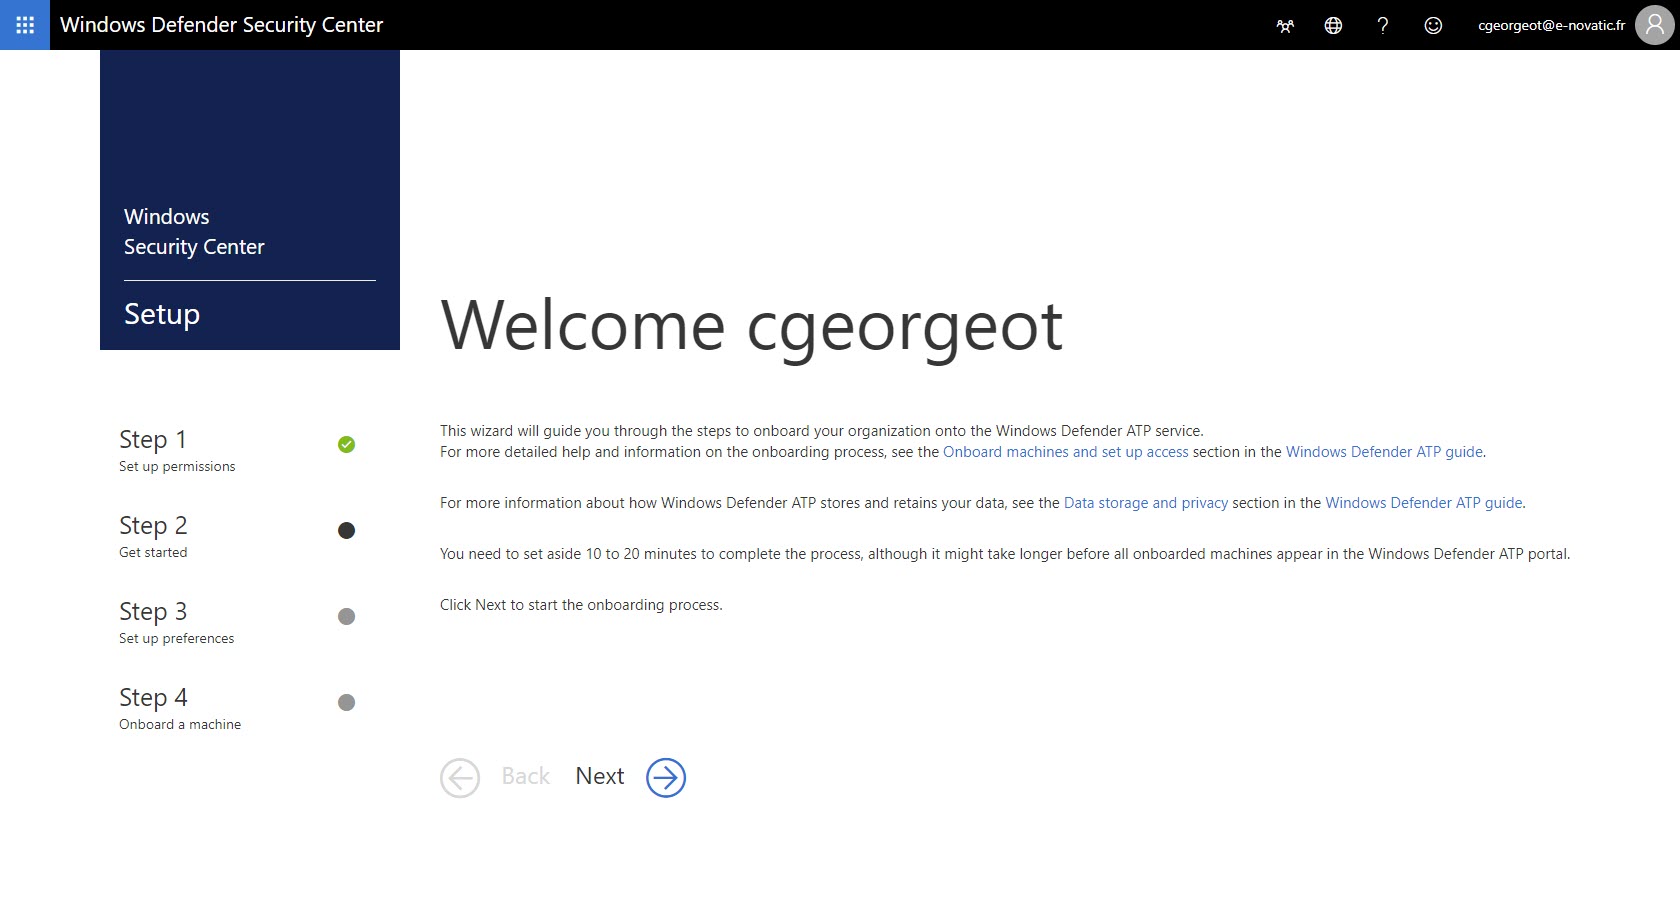This screenshot has height=908, width=1680.
Task: Click the smiley feedback icon
Action: point(1433,26)
